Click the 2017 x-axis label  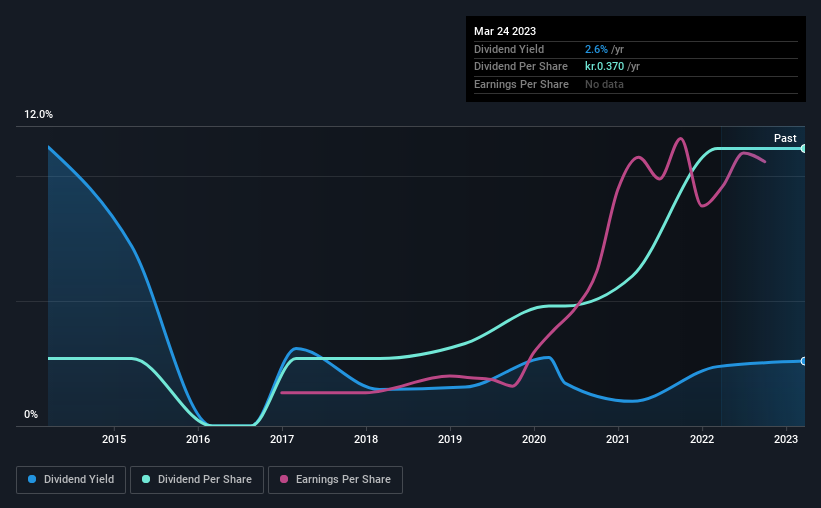282,439
